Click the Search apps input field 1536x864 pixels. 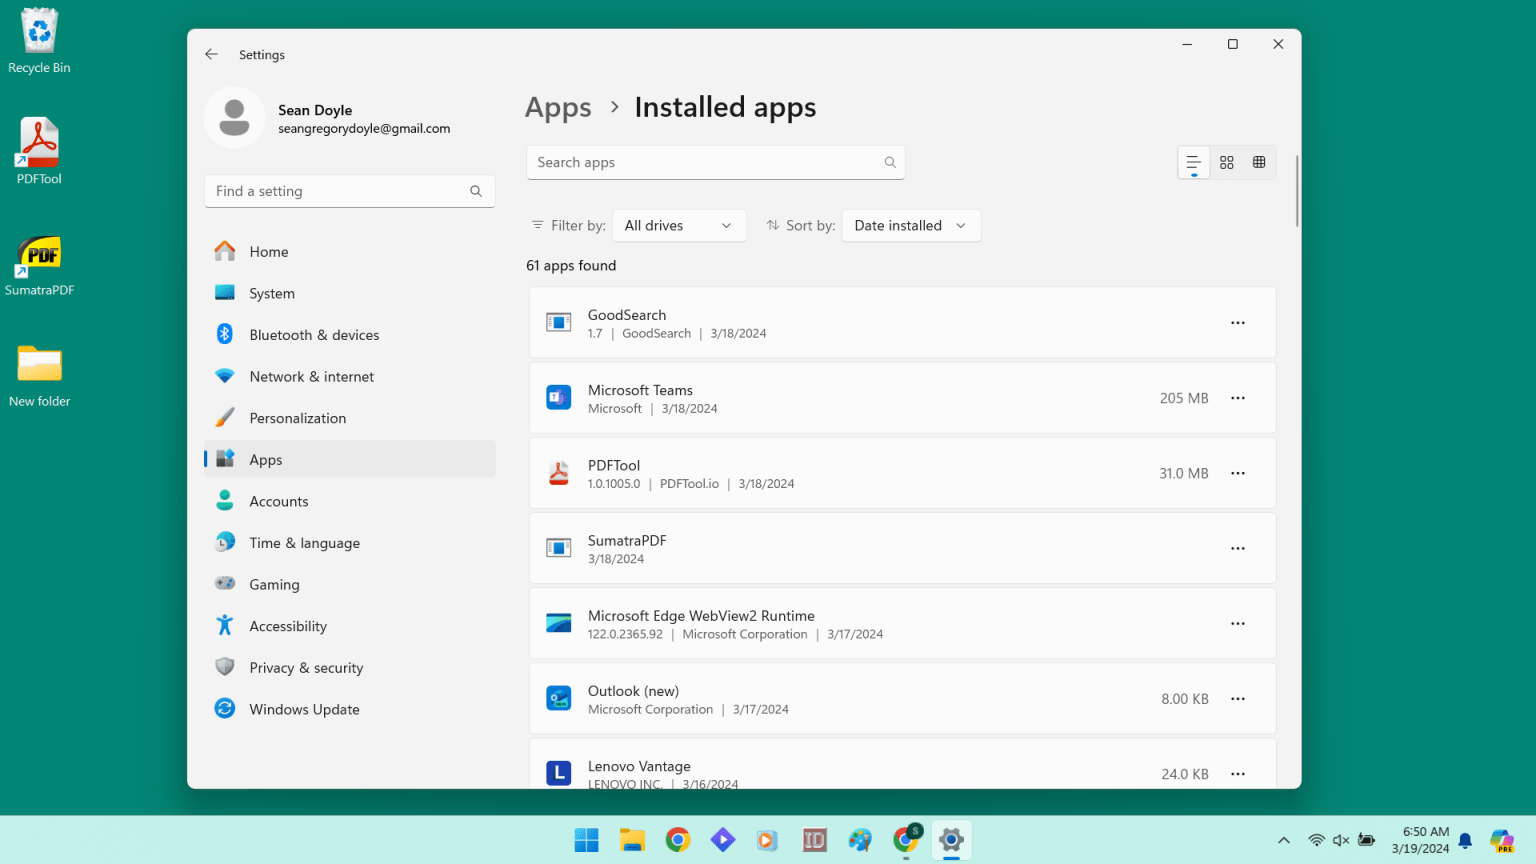click(x=716, y=162)
